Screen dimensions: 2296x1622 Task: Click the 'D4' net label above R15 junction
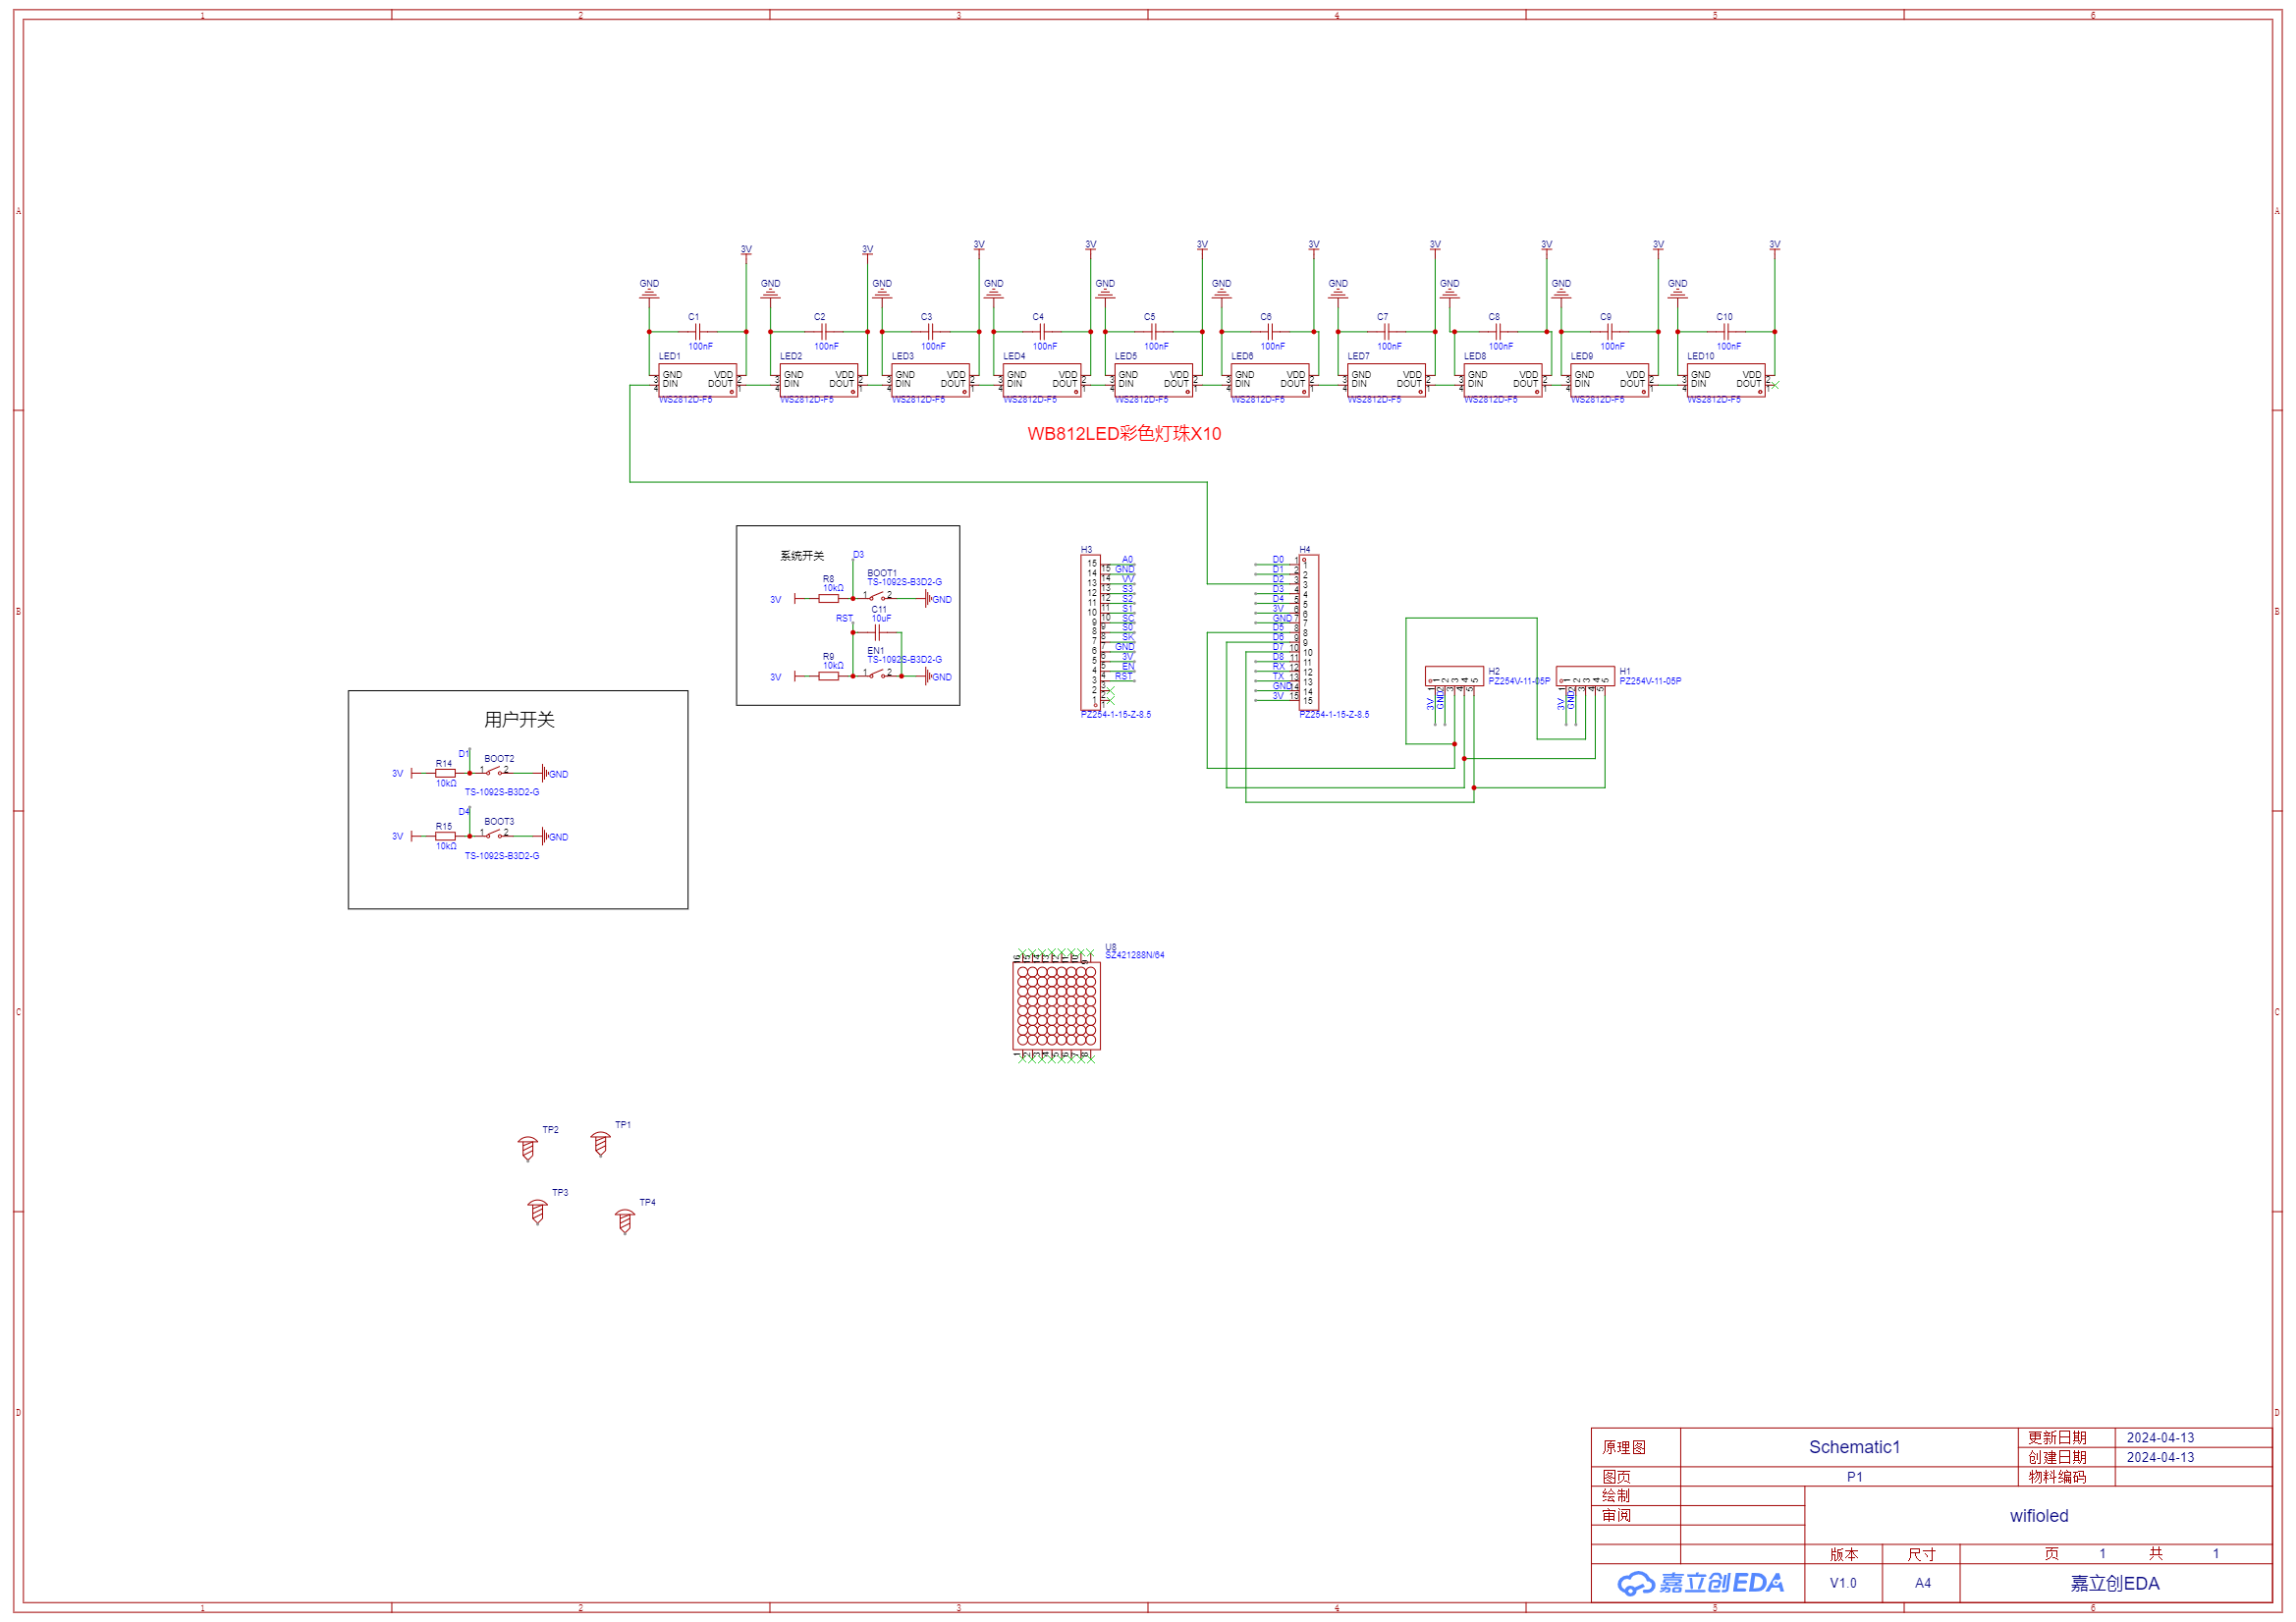coord(464,812)
